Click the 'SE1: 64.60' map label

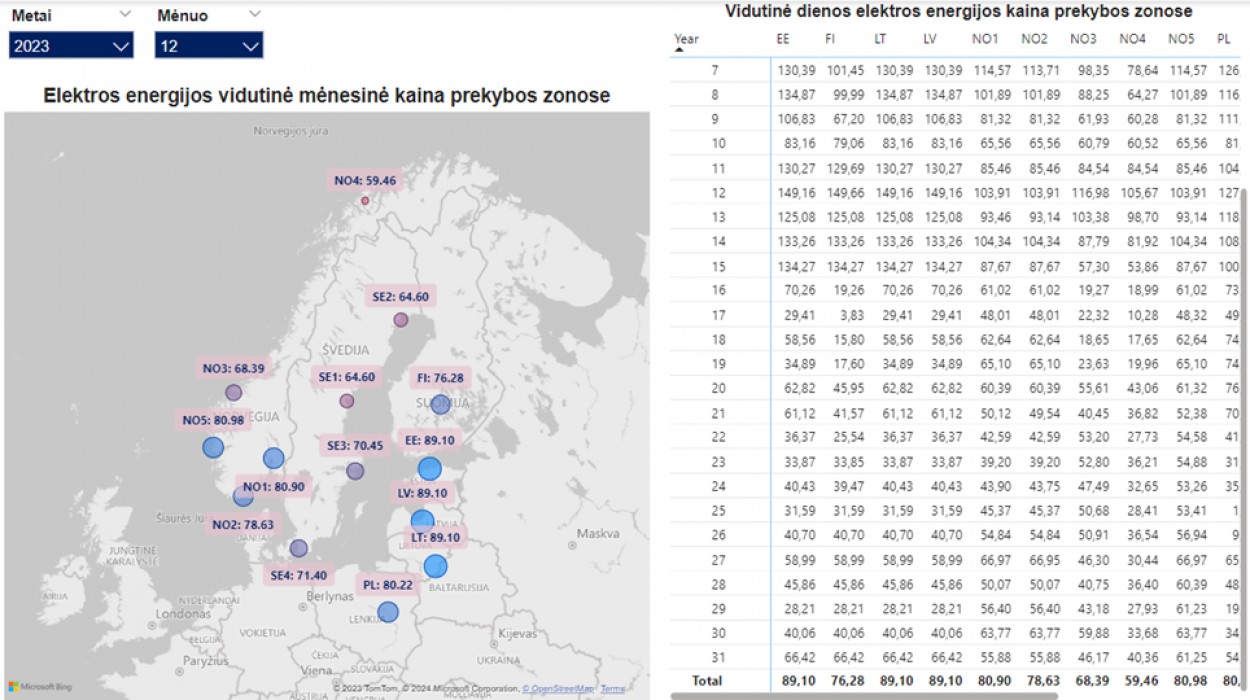point(347,377)
